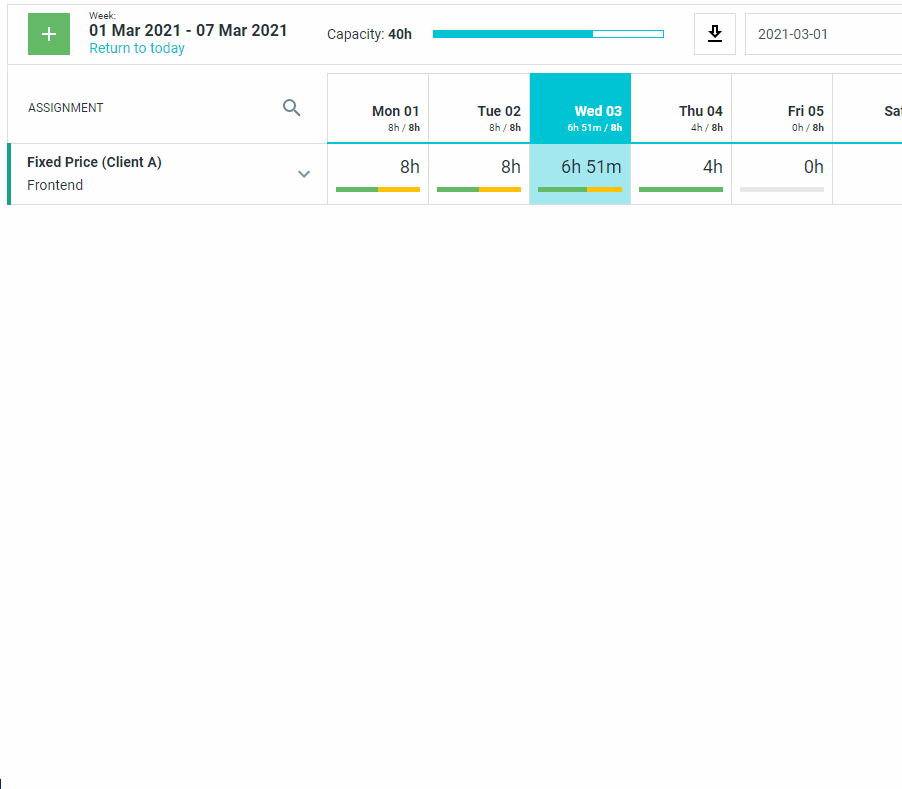Click the week range 01 Mar 2021 - 07 Mar 2021
Viewport: 902px width, 789px height.
tap(188, 30)
